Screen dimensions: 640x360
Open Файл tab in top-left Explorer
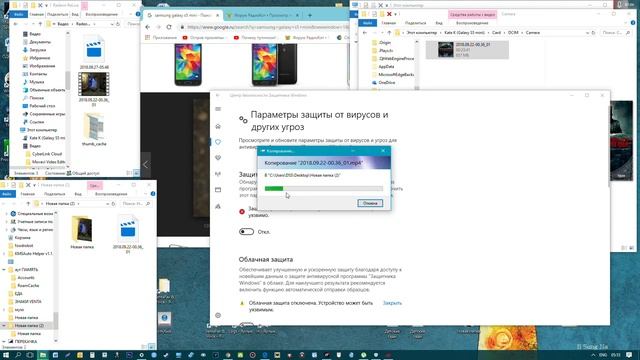pos(18,14)
